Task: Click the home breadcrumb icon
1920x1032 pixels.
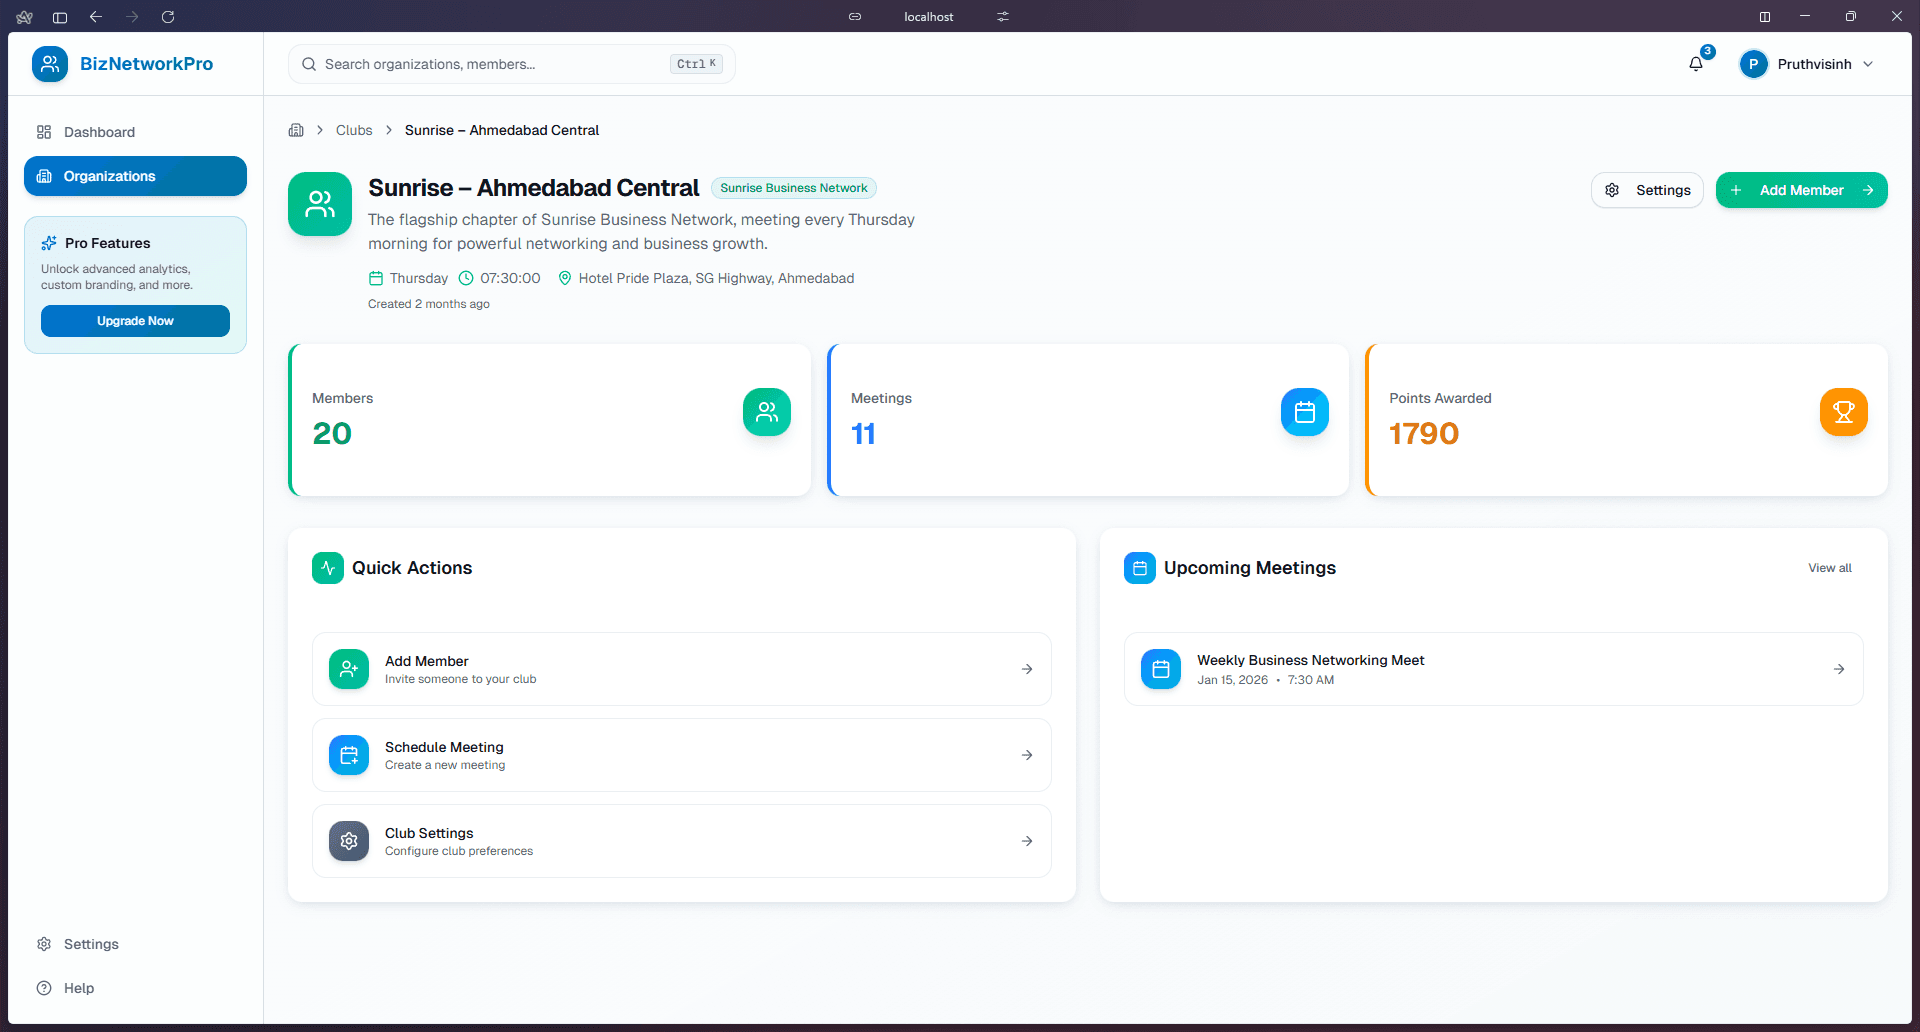Action: coord(296,130)
